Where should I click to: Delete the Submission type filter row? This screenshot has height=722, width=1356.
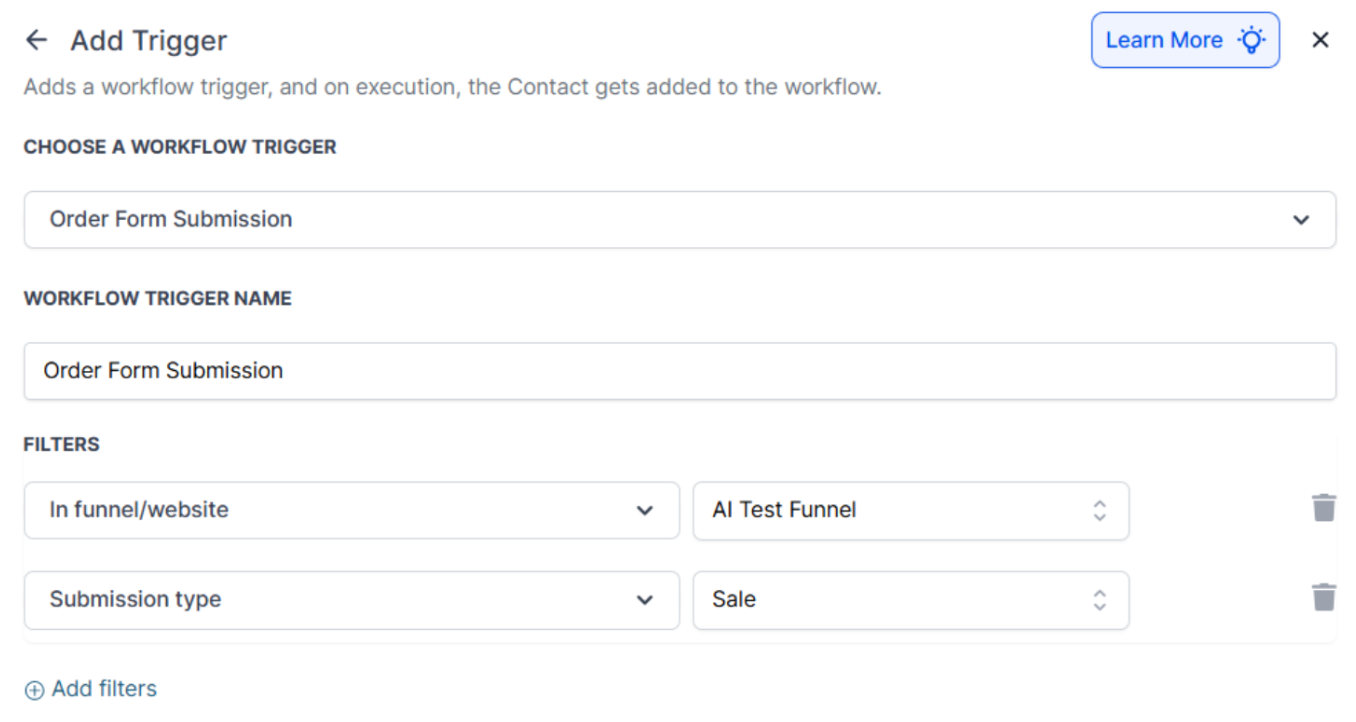tap(1324, 598)
